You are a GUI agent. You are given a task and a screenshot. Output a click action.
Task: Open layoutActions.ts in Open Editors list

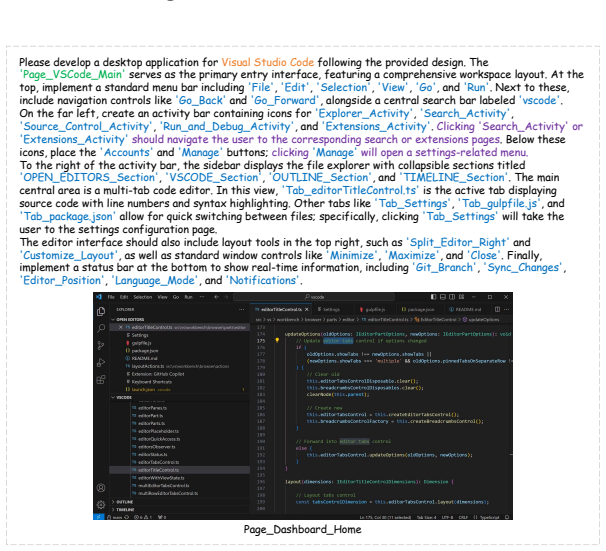180,366
